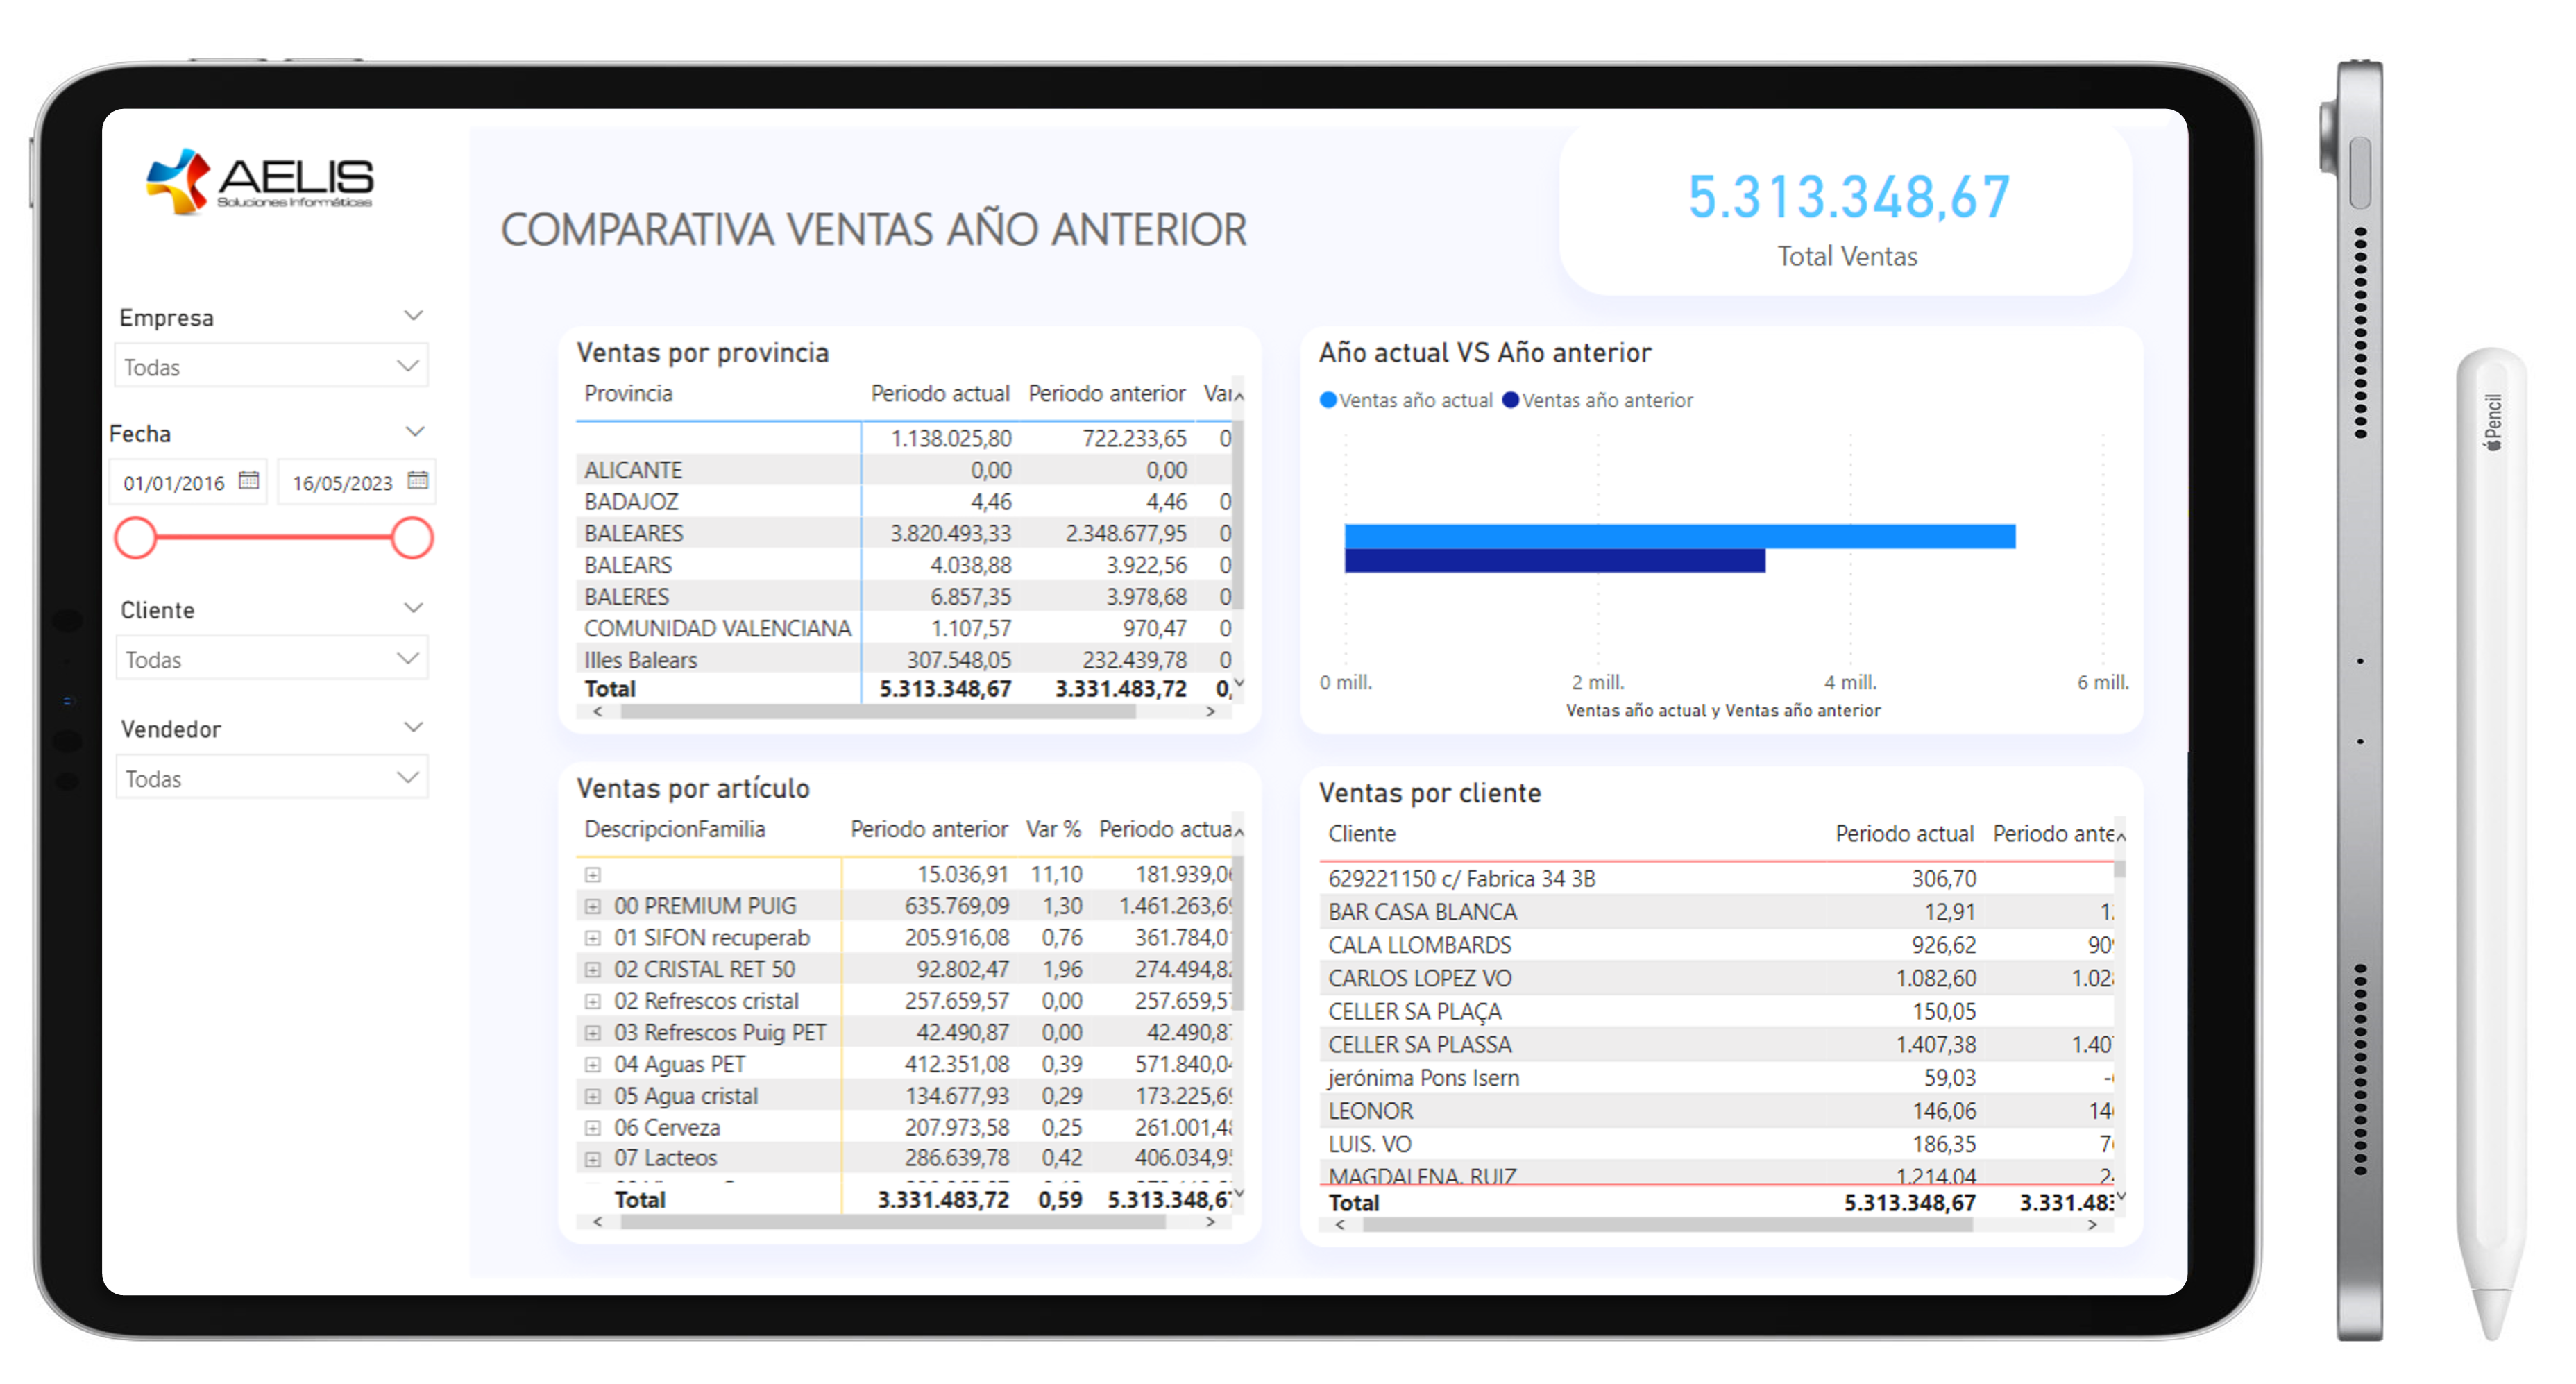Sort article table by Var % header
2576x1384 pixels.
point(1053,829)
